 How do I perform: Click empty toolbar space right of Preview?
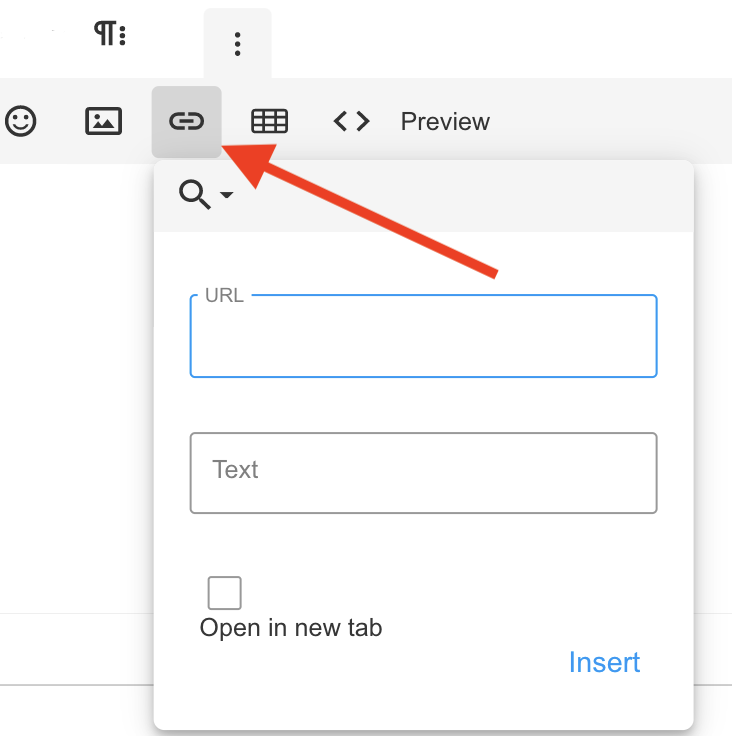[x=610, y=122]
